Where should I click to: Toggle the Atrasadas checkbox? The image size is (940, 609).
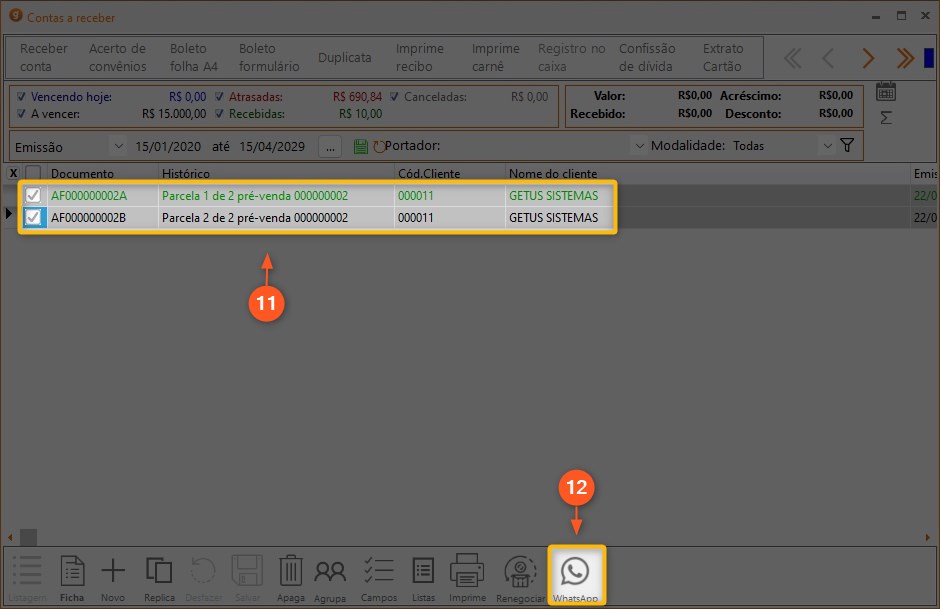point(220,98)
